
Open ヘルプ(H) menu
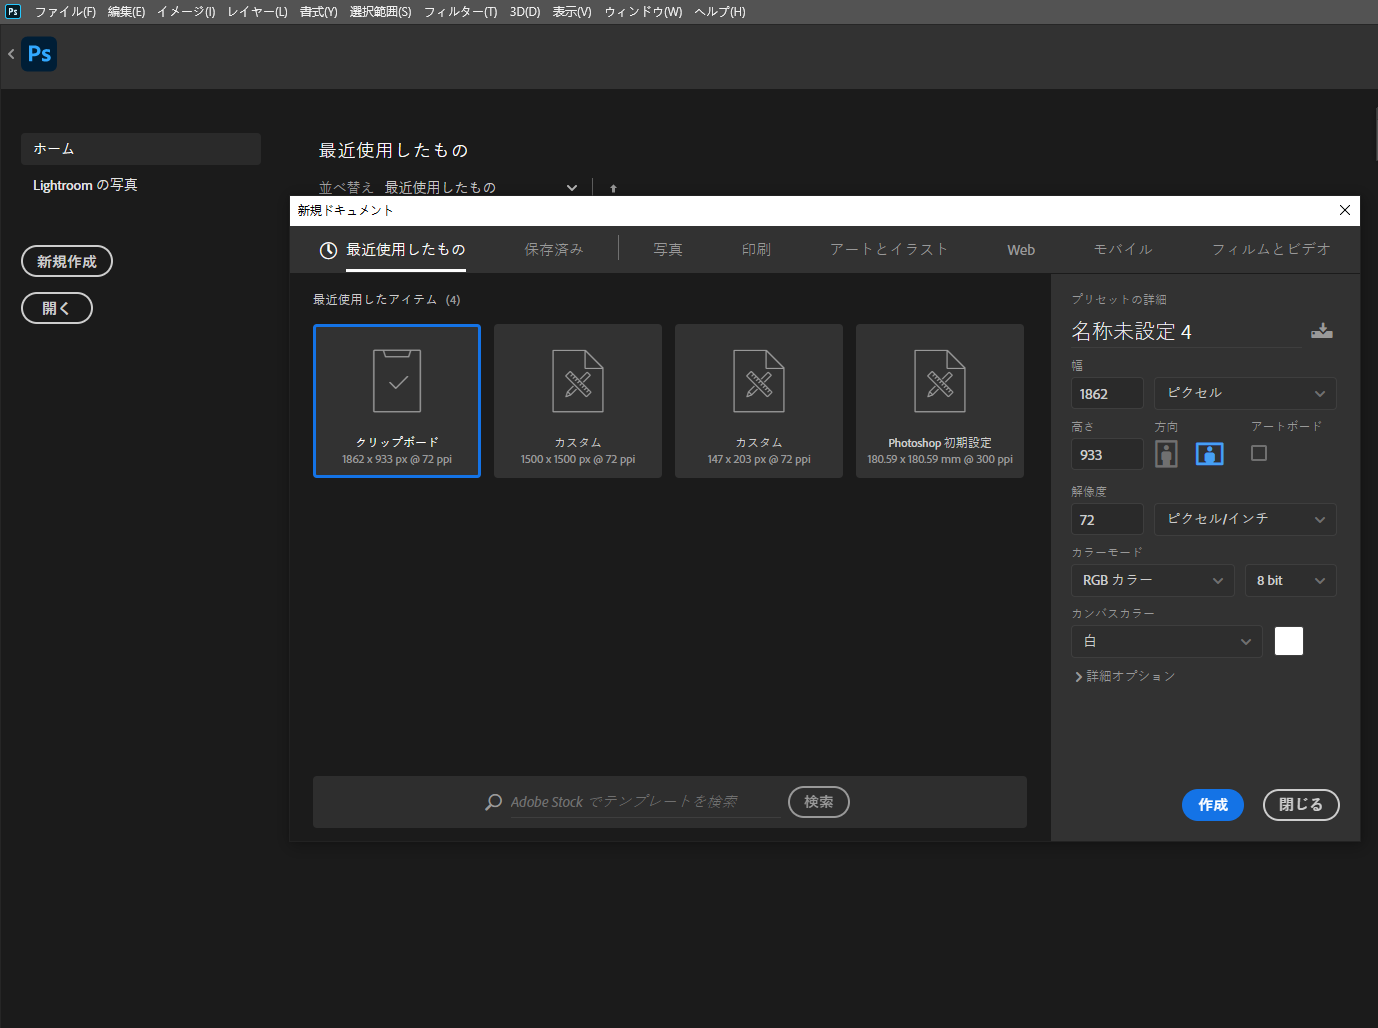click(720, 12)
